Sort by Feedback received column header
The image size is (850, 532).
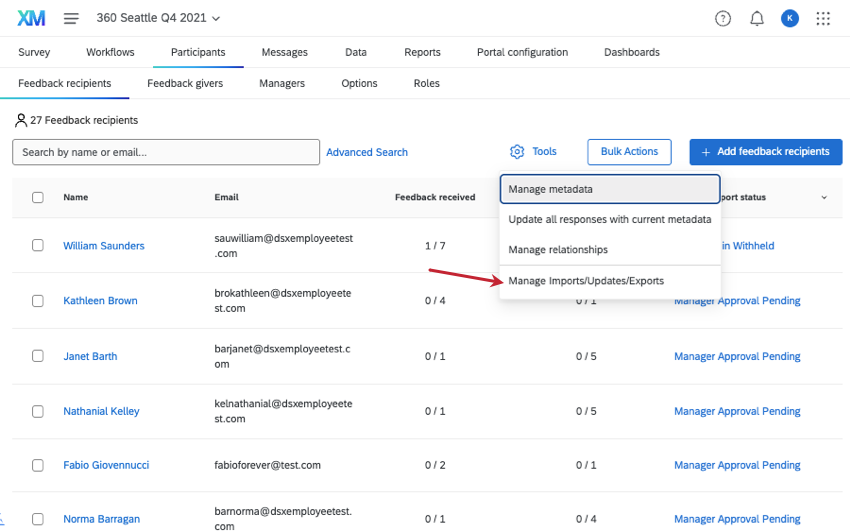point(435,197)
